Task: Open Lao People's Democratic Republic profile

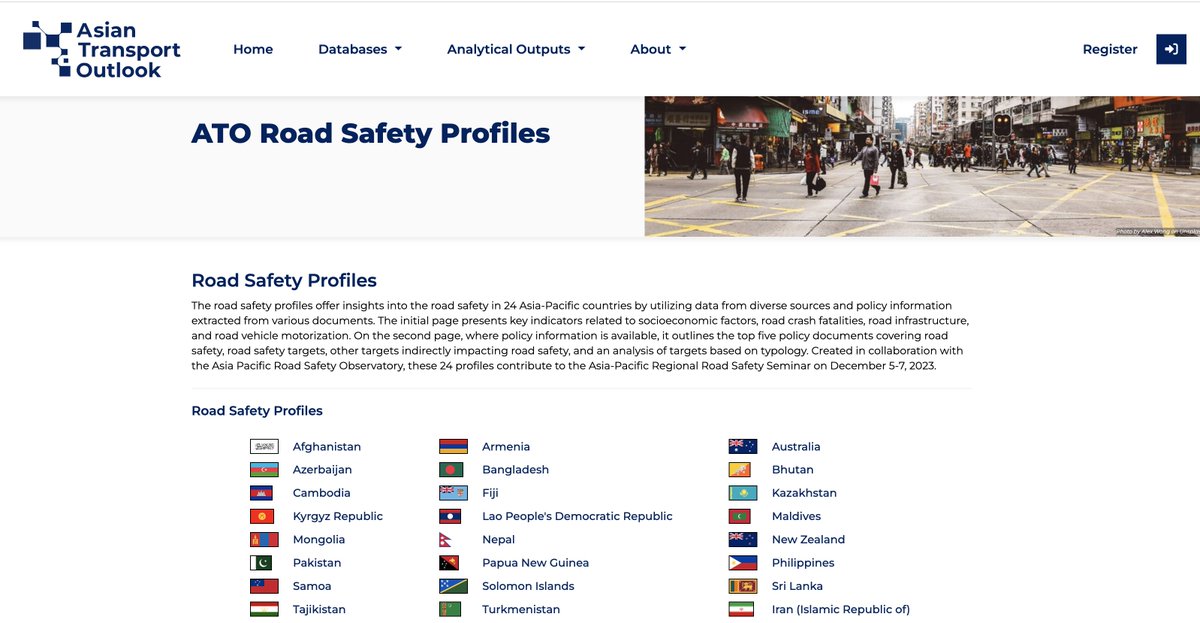Action: (x=577, y=517)
